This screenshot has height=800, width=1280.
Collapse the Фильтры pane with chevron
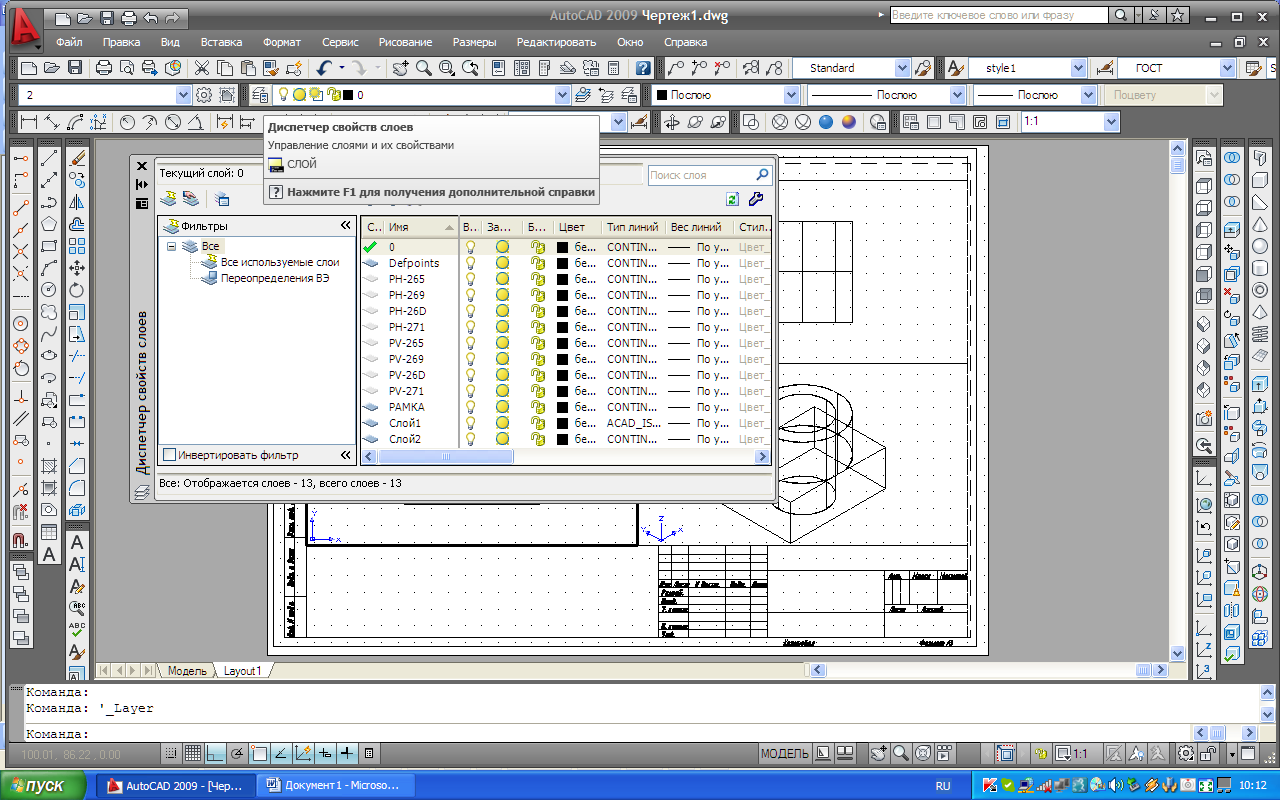pyautogui.click(x=346, y=226)
